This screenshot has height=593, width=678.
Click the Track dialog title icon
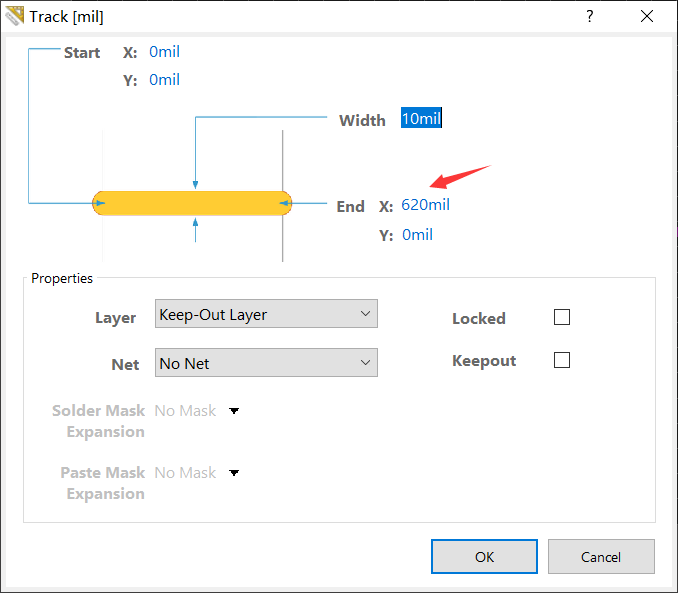pos(14,16)
